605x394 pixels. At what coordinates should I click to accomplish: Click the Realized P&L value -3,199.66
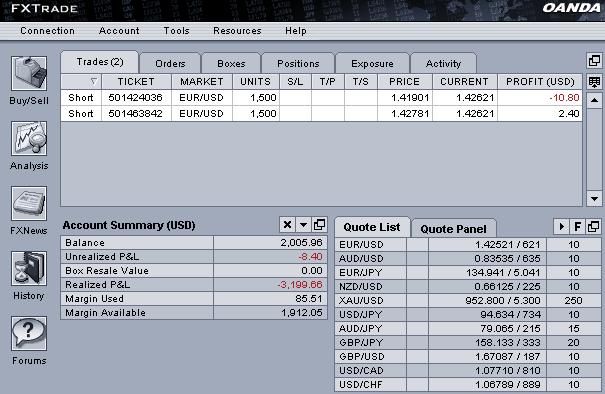[300, 285]
